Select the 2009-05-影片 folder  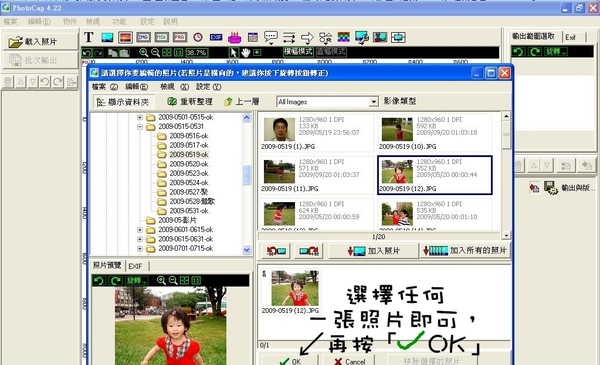[x=177, y=220]
